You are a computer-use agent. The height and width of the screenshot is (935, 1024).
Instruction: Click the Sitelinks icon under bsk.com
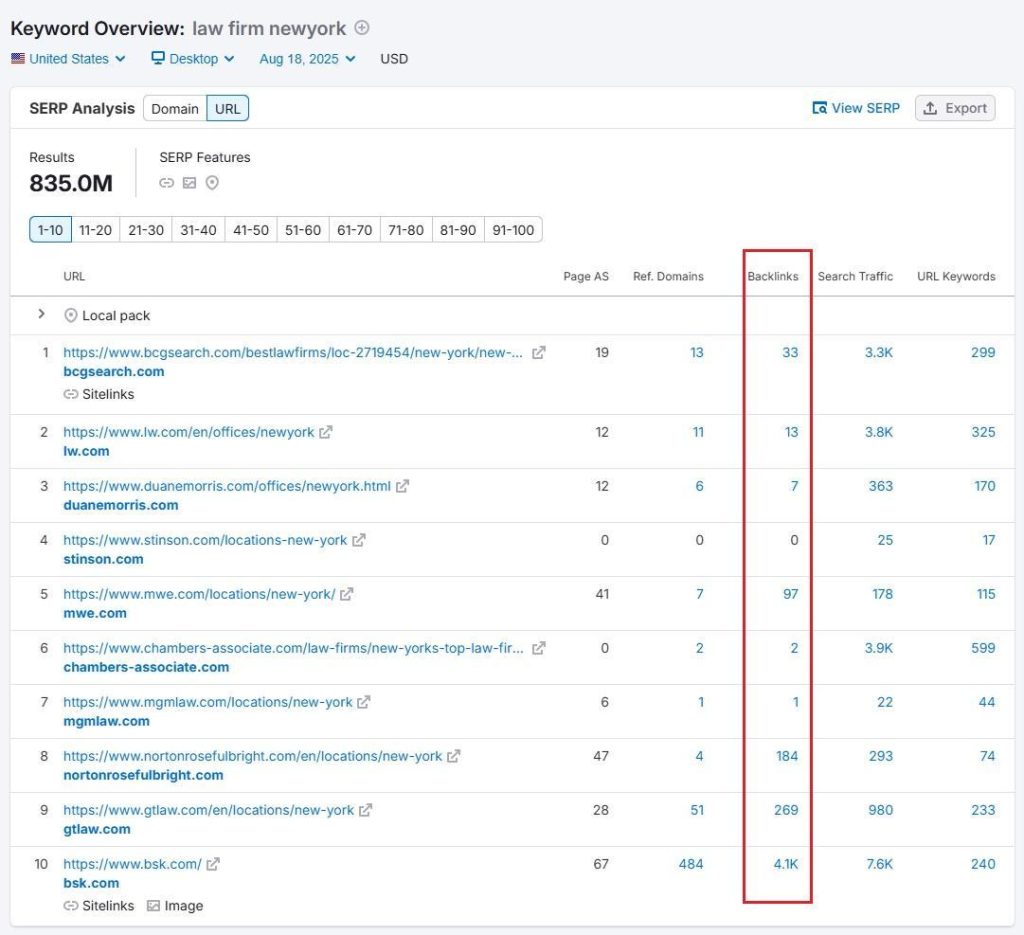coord(72,906)
